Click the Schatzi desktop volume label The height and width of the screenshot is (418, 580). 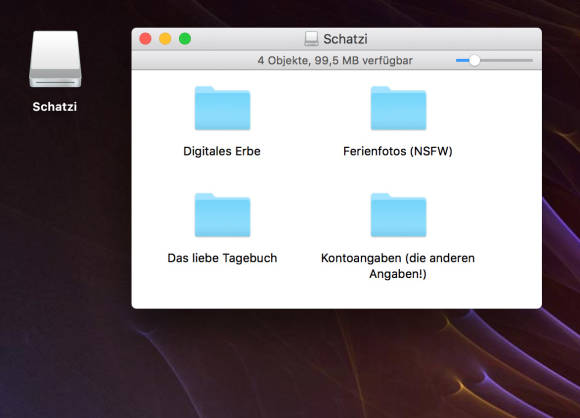(55, 107)
